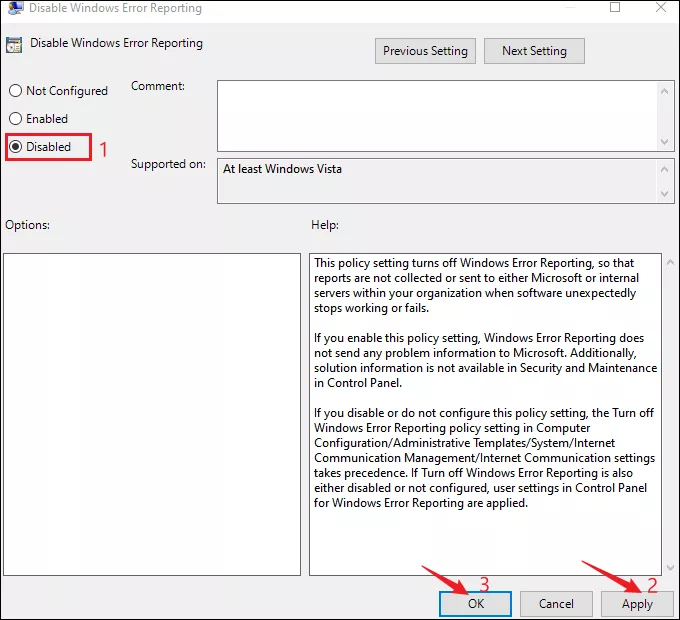Image resolution: width=680 pixels, height=620 pixels.
Task: Click the paragraph starting 'If you disable or do not'
Action: click(484, 458)
